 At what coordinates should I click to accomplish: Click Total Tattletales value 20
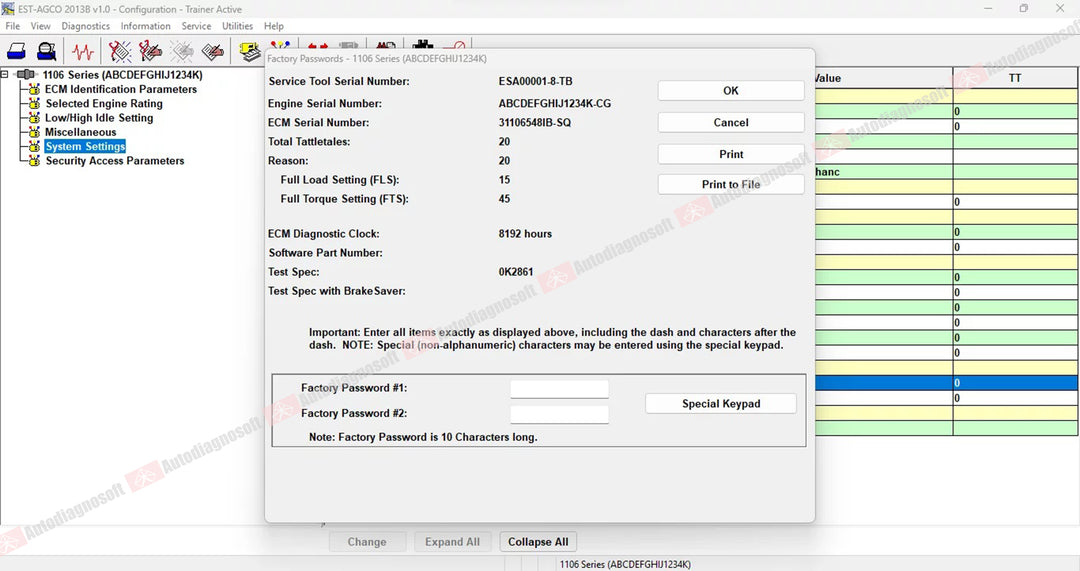coord(504,141)
